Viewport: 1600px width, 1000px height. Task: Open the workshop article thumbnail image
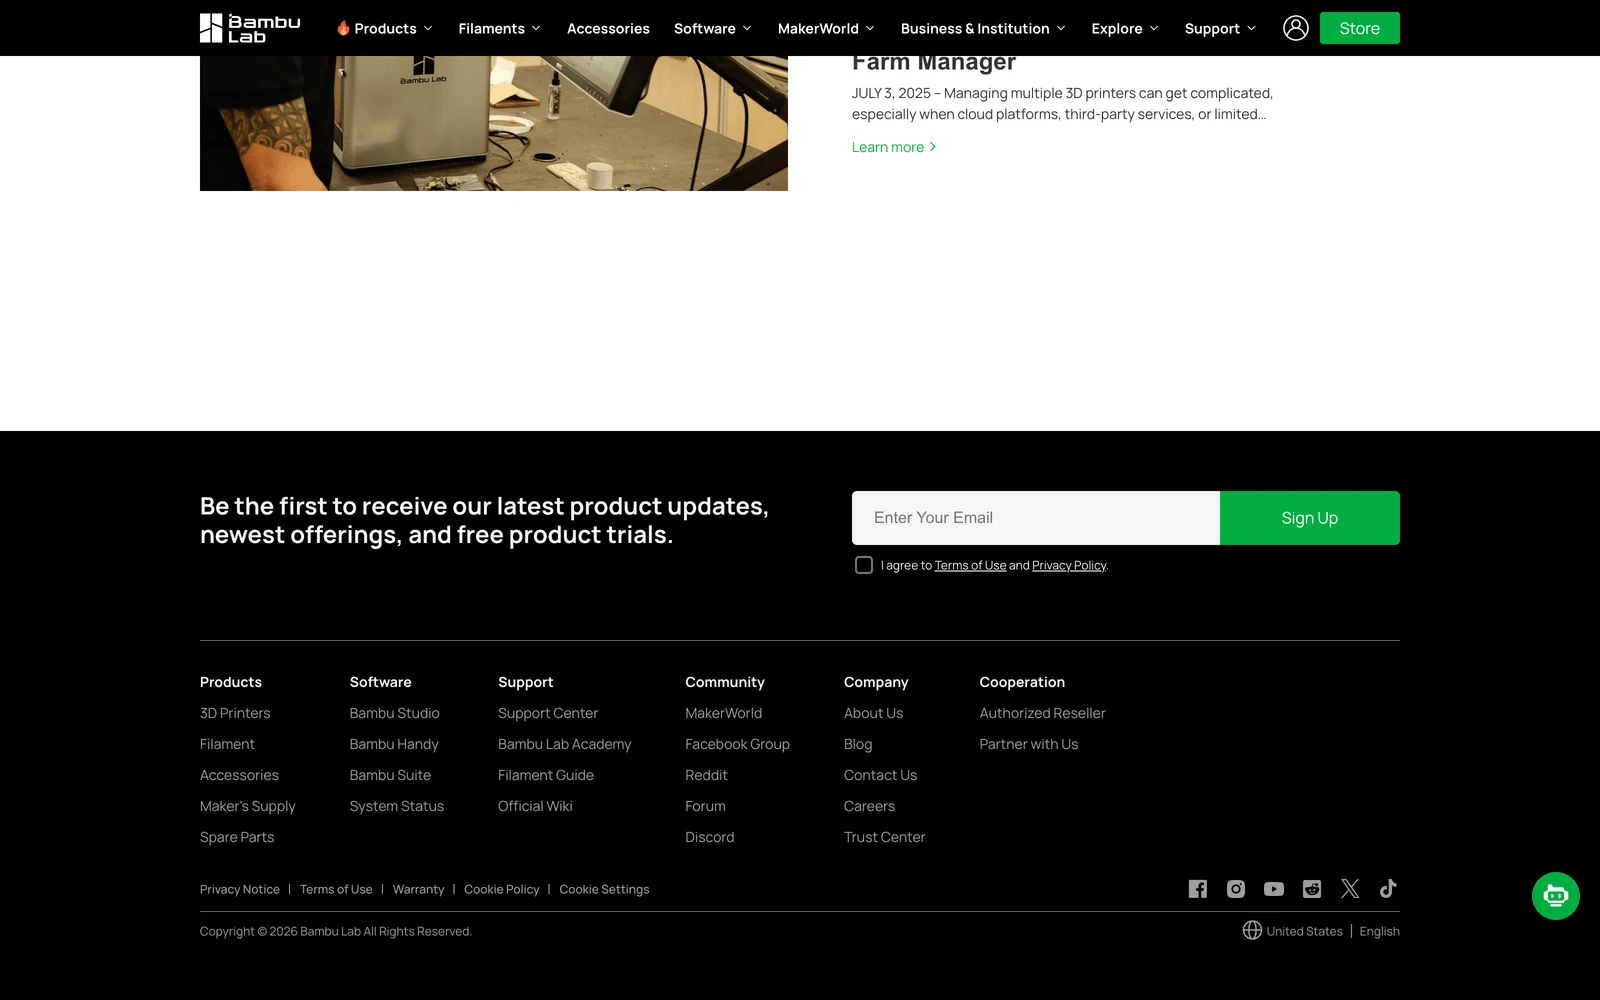(x=494, y=123)
